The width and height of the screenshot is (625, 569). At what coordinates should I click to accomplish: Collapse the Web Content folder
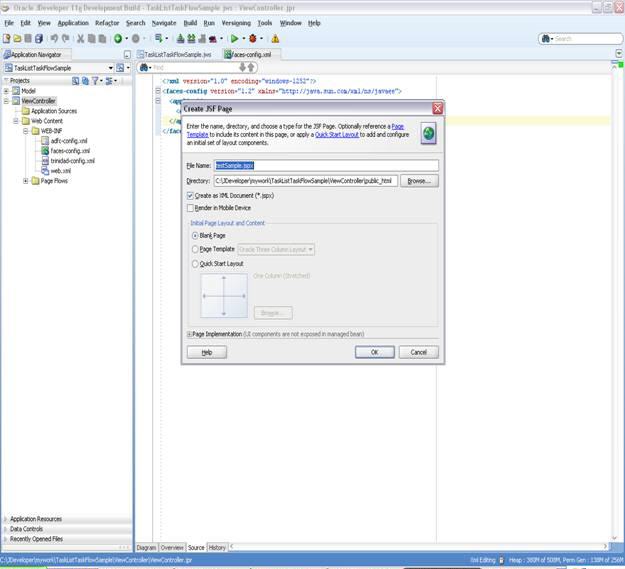click(x=16, y=121)
